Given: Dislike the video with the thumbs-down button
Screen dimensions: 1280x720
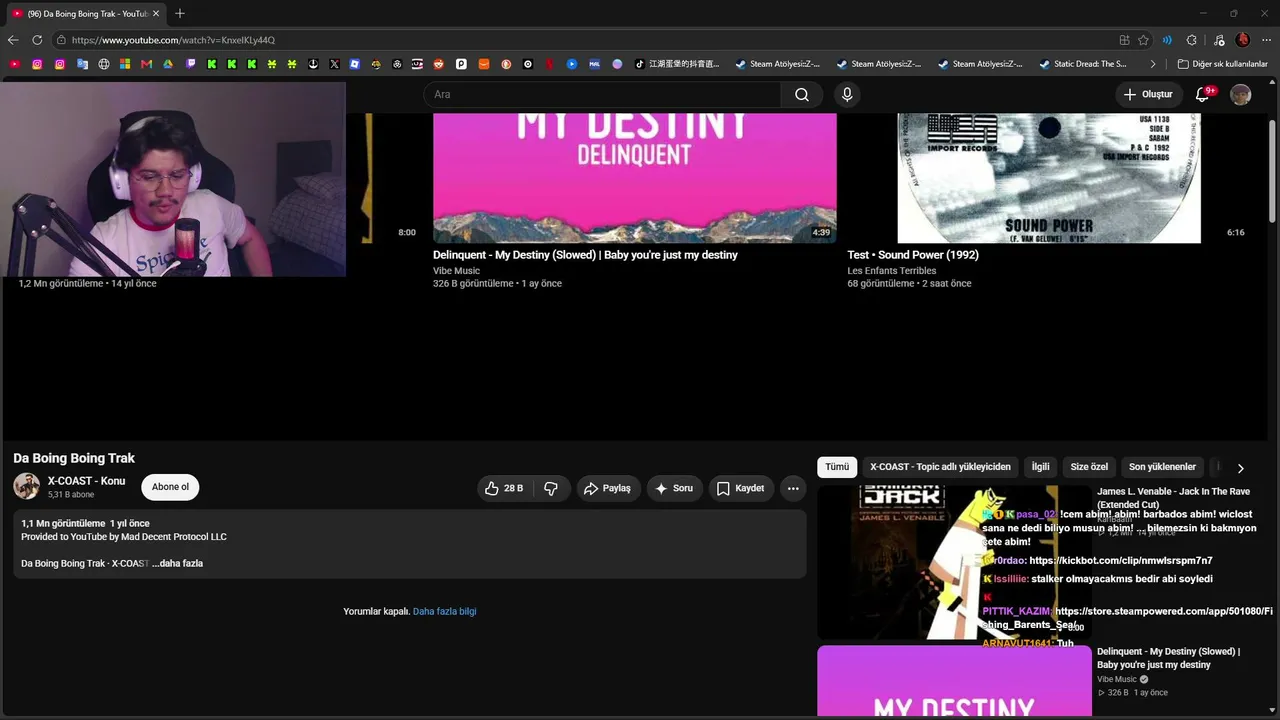Looking at the screenshot, I should coord(551,488).
